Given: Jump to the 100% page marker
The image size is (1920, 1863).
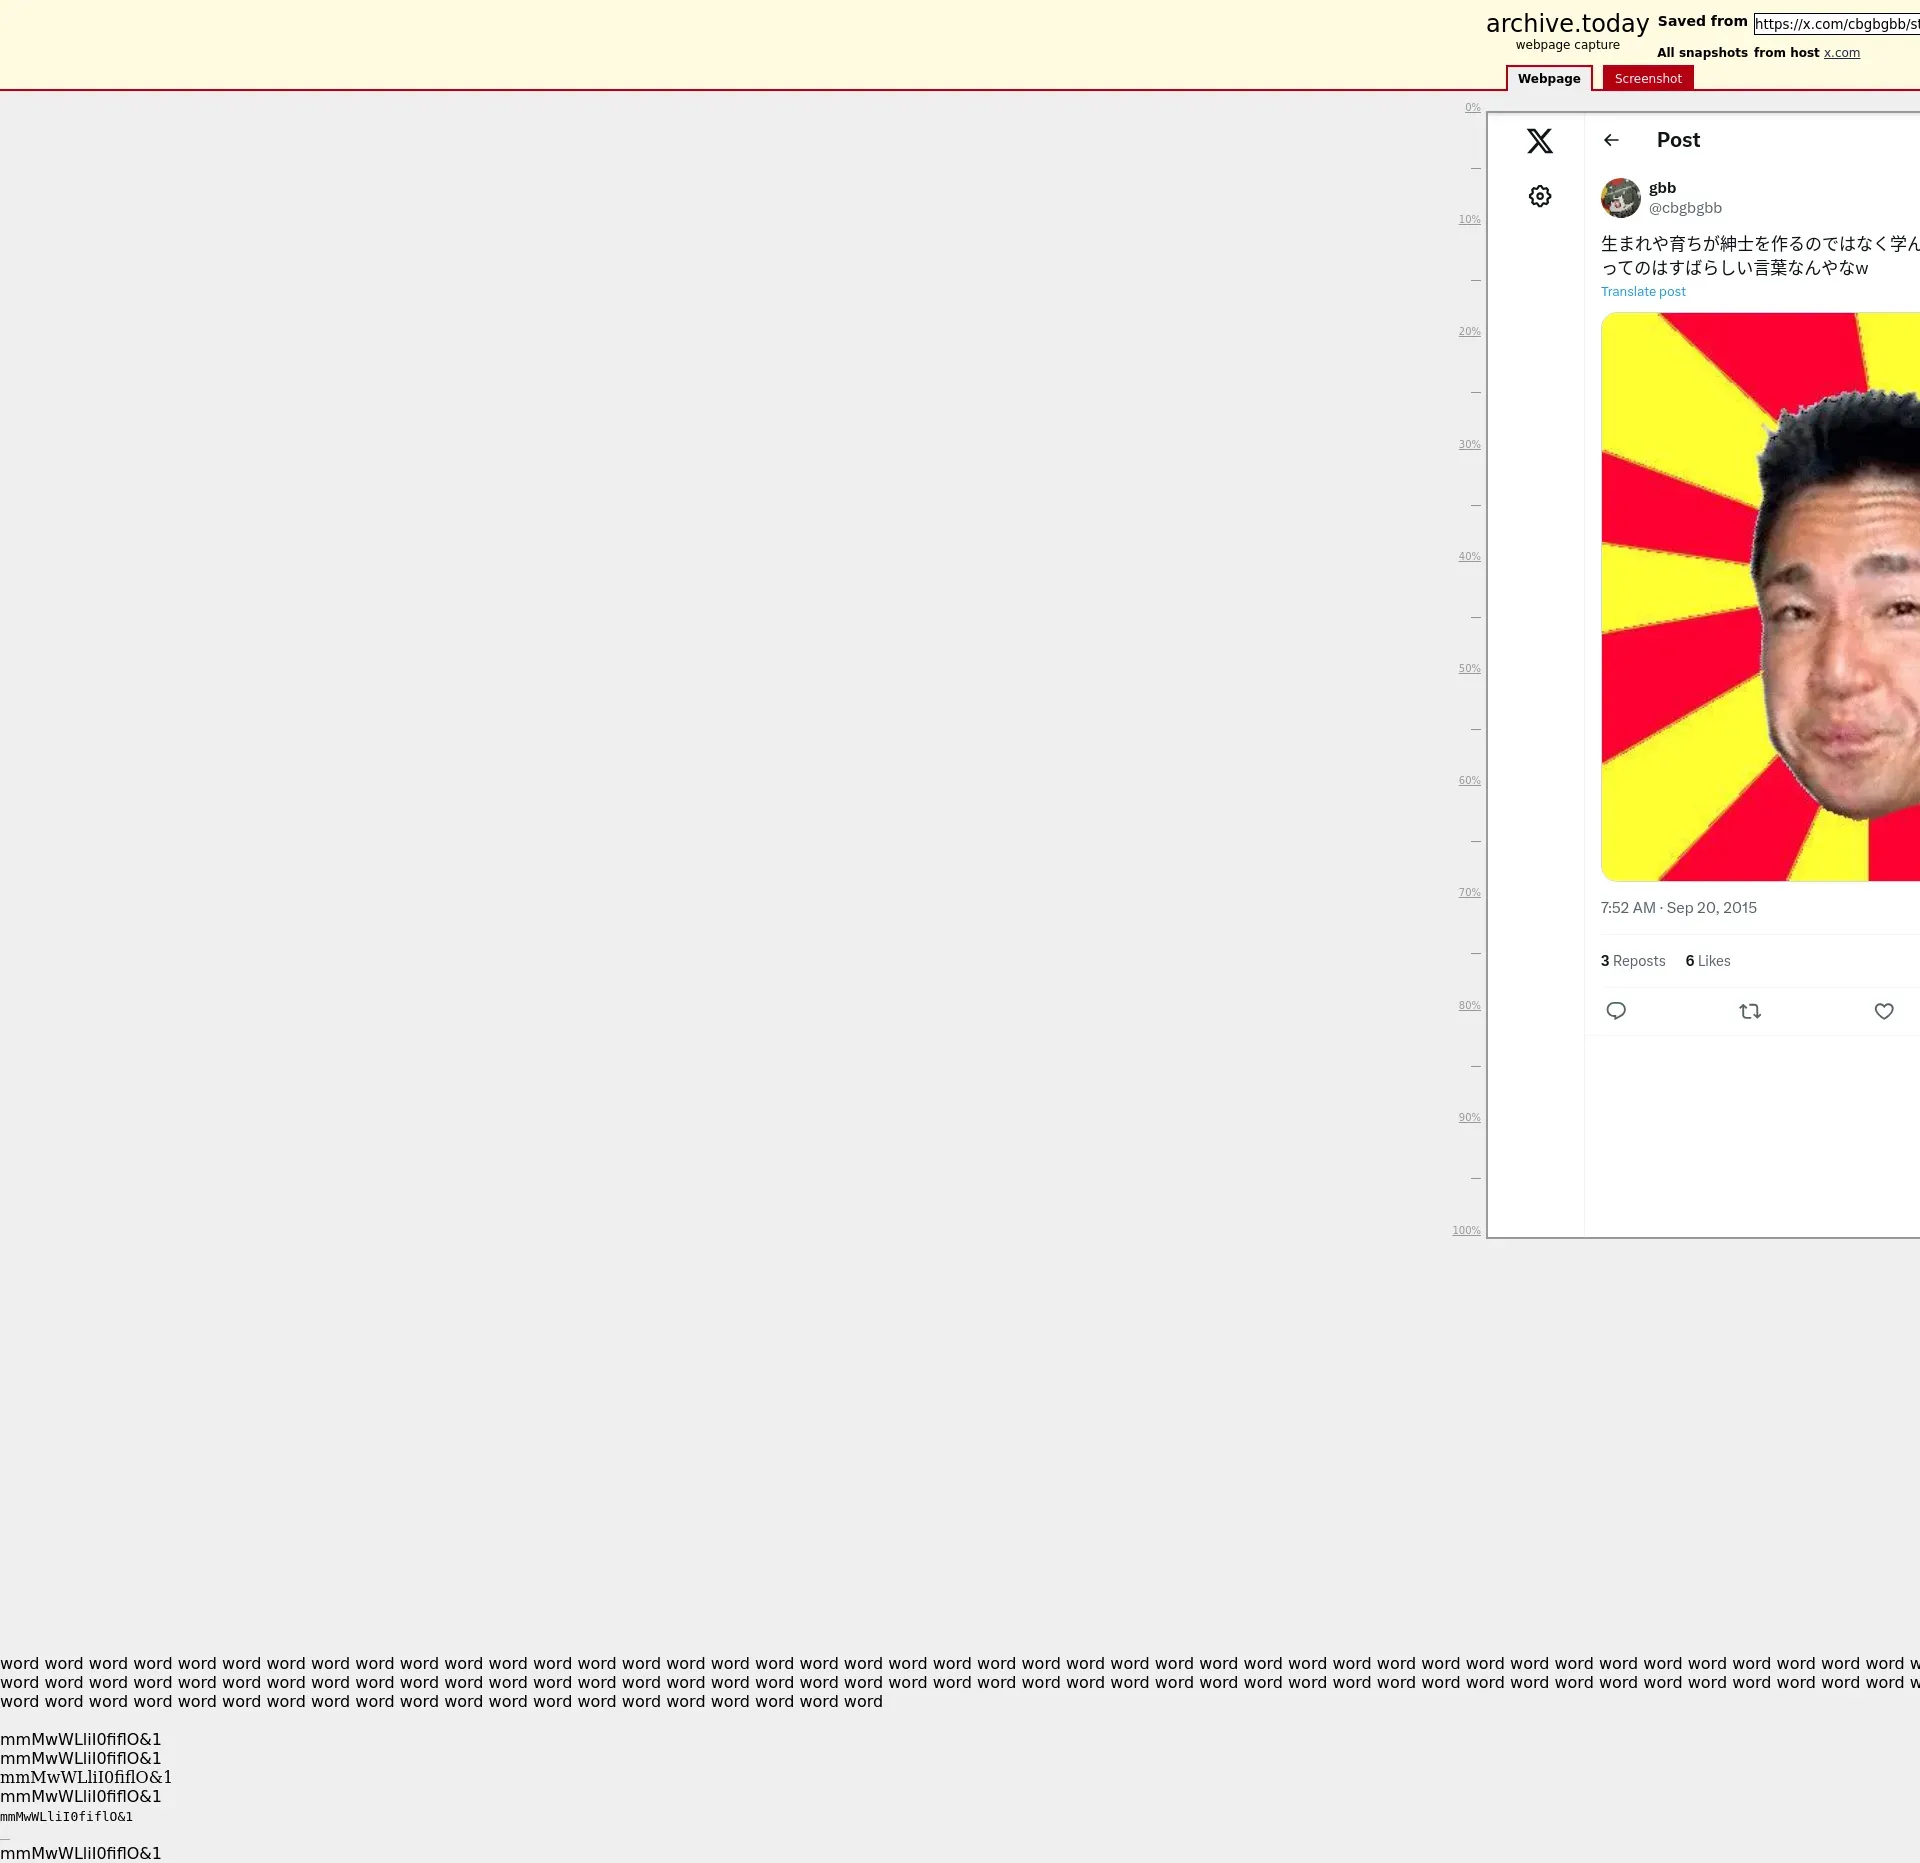Looking at the screenshot, I should click(1465, 1231).
